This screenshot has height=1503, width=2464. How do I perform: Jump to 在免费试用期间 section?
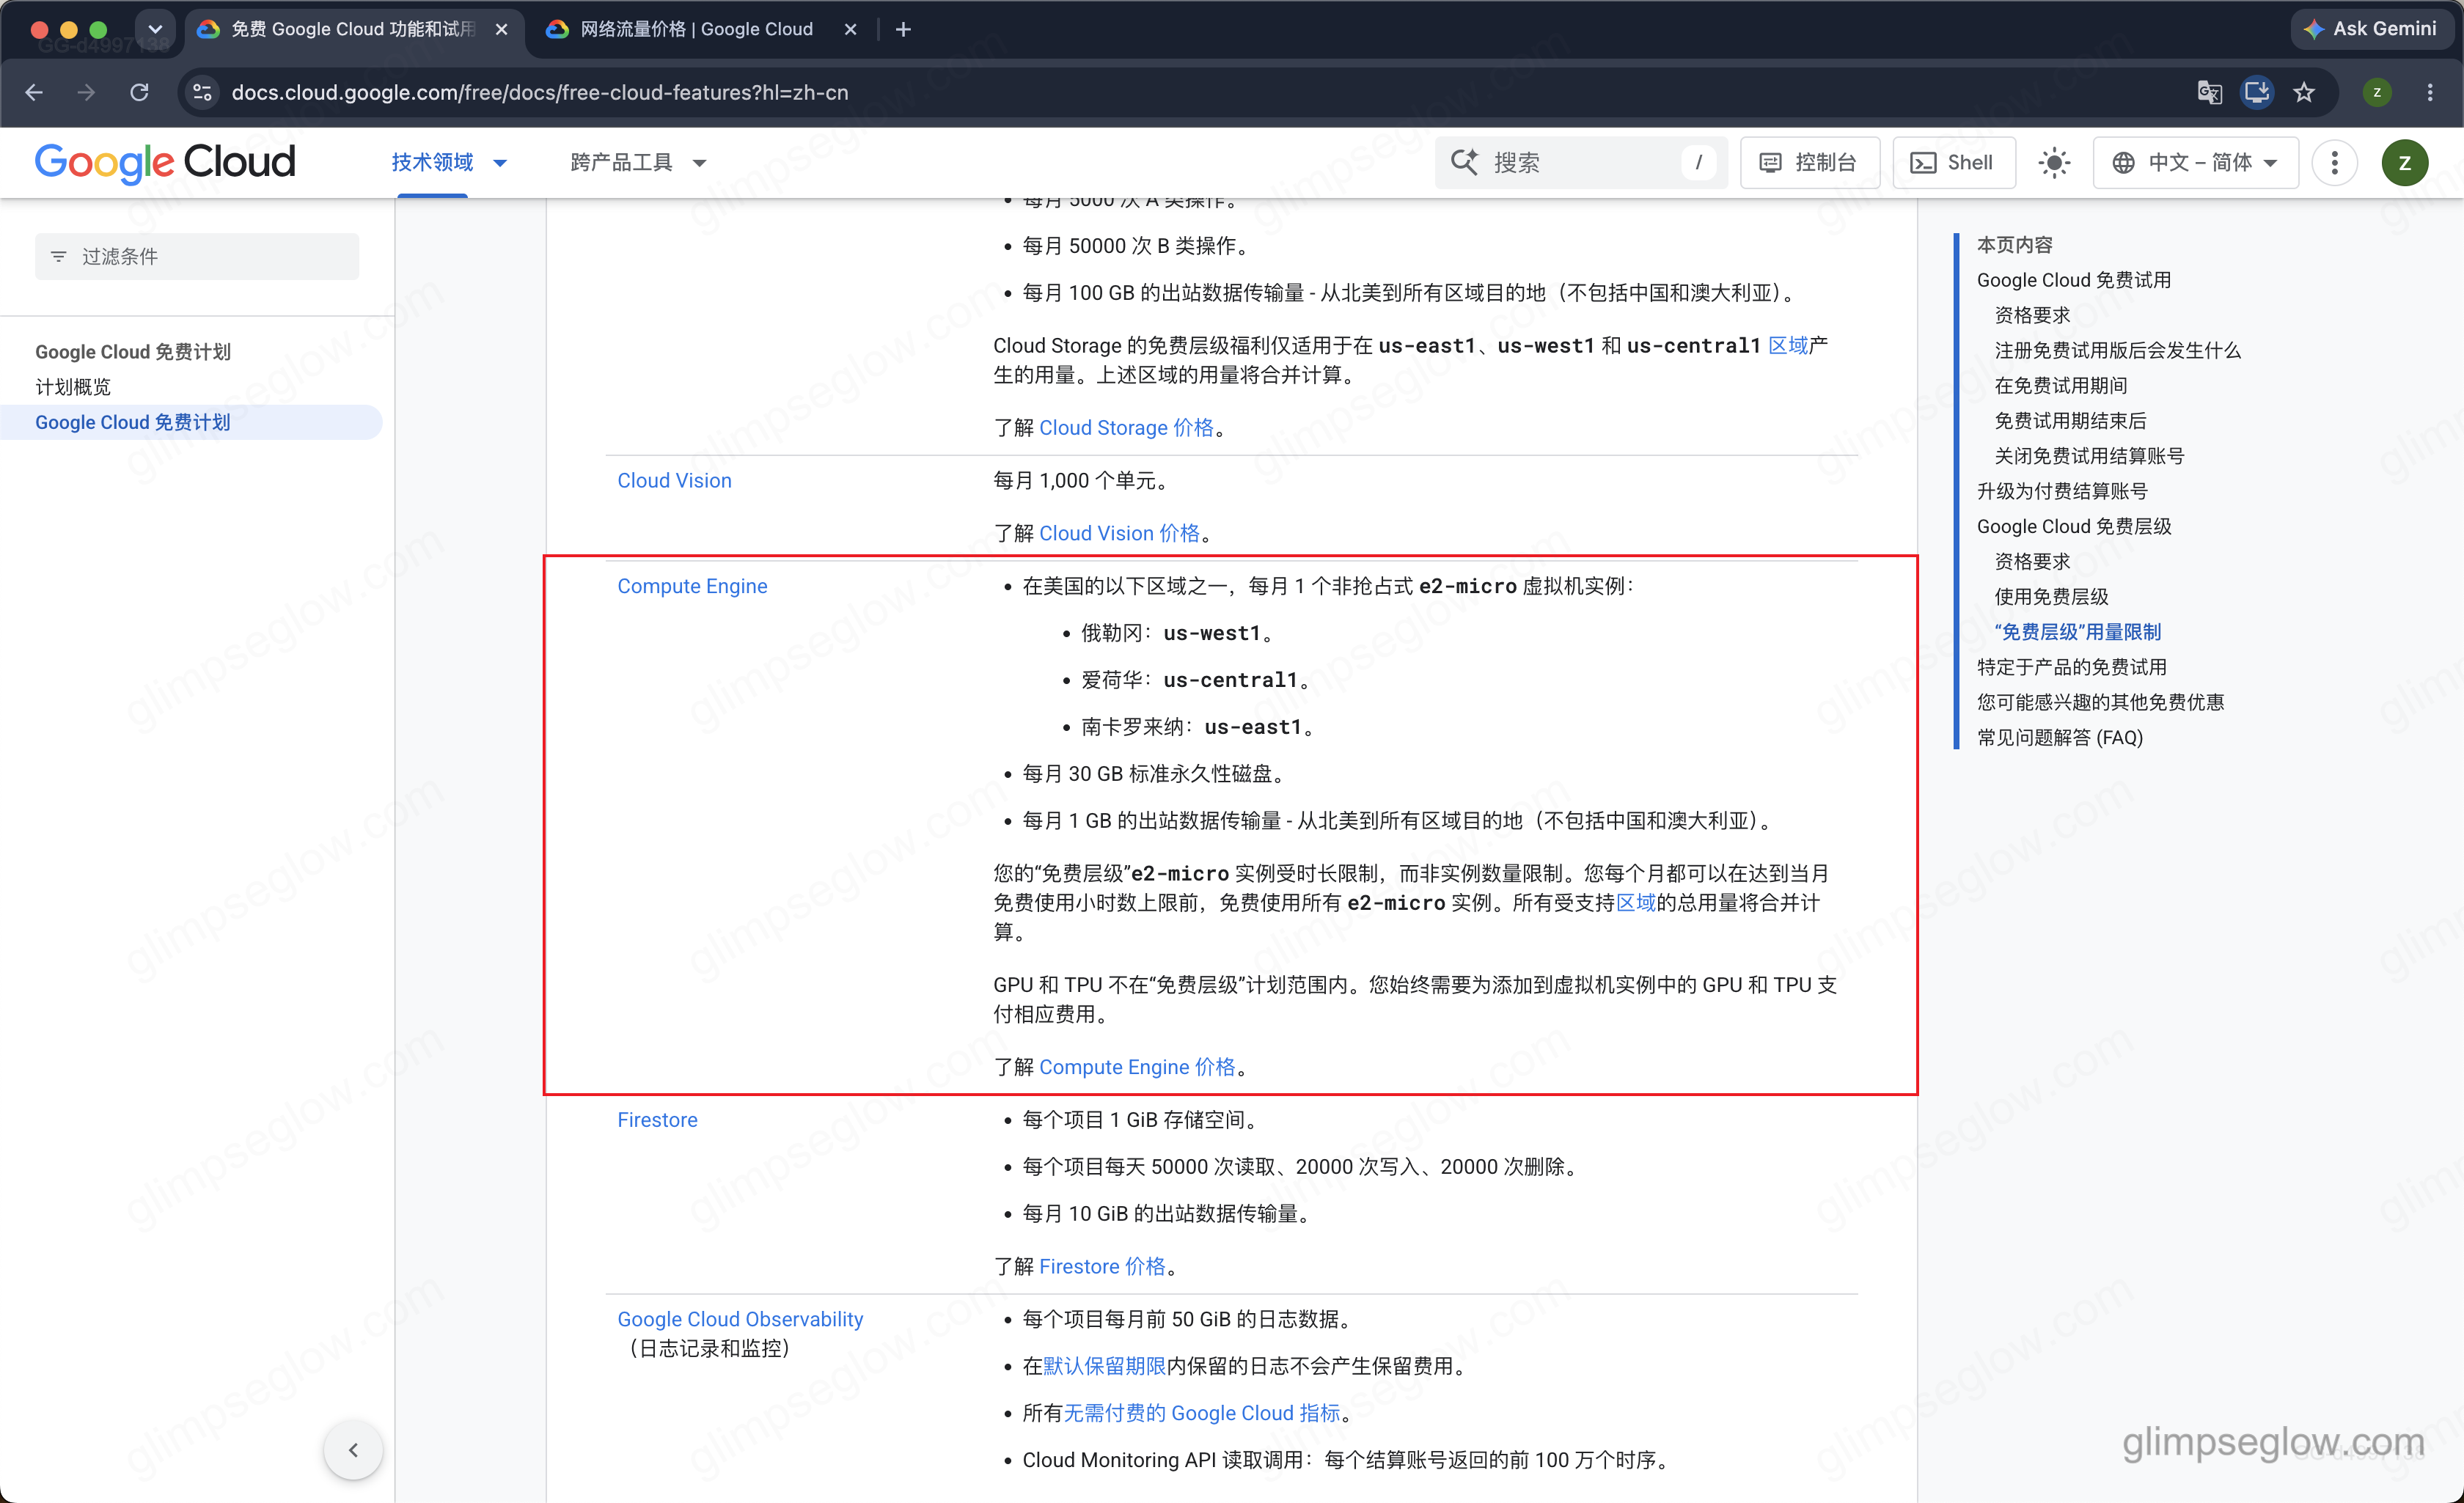2061,385
